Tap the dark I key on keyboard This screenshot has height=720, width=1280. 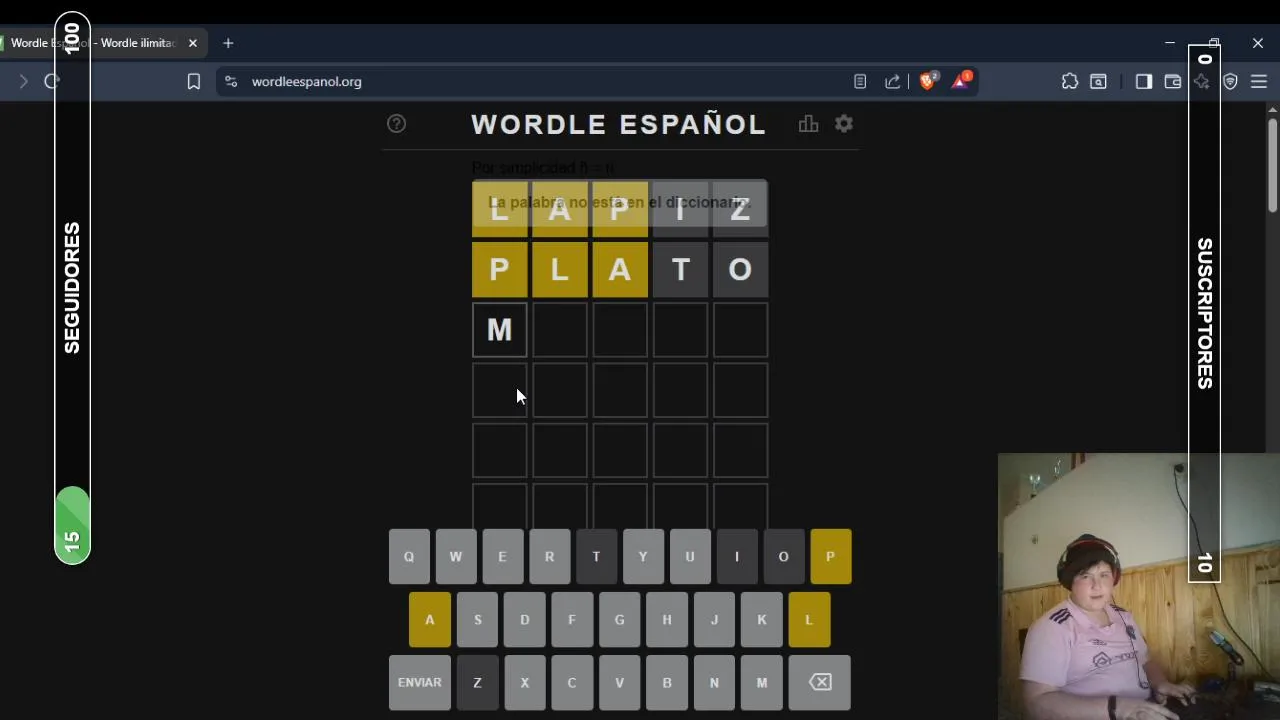(x=737, y=556)
